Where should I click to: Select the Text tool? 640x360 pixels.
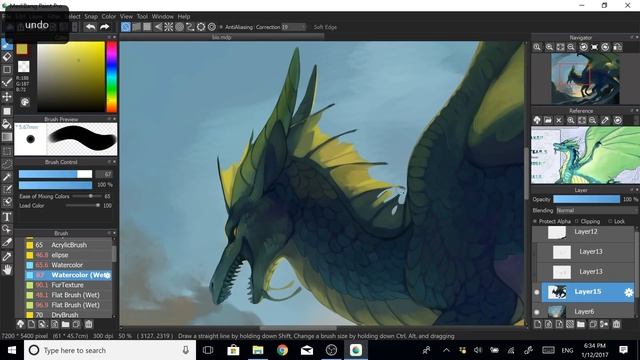tap(7, 216)
